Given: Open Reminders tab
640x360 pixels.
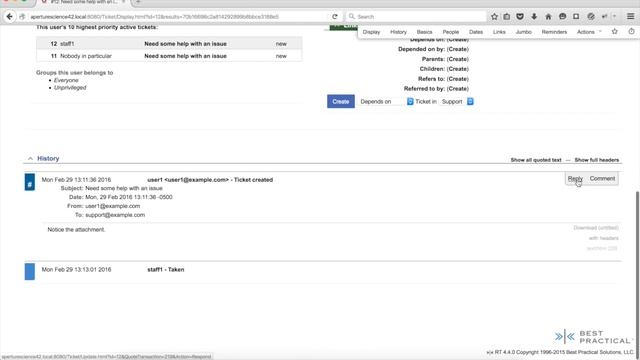Looking at the screenshot, I should [554, 32].
